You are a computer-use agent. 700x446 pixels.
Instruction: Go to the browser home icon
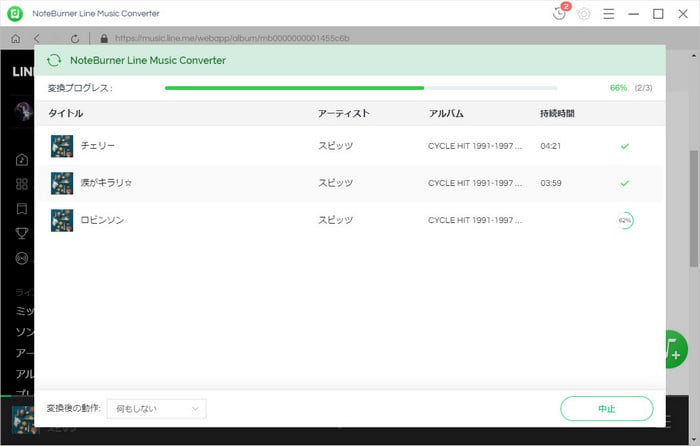coord(16,39)
